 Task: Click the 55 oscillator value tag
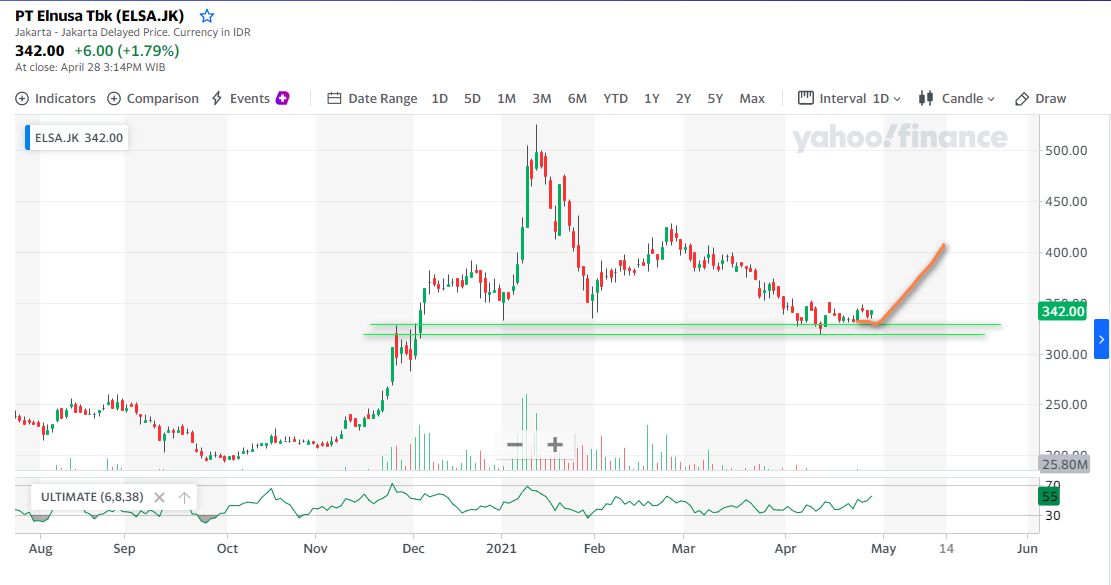(1049, 496)
